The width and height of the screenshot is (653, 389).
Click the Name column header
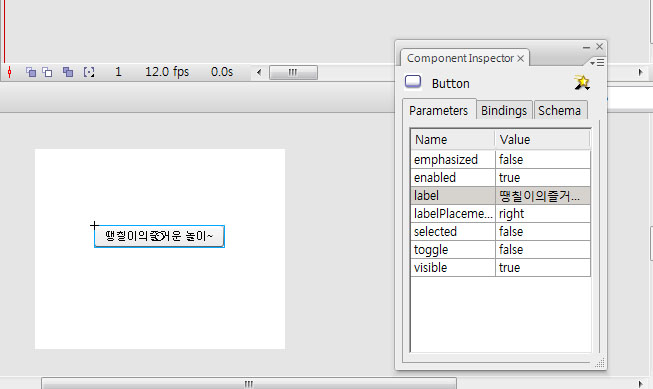click(x=453, y=140)
